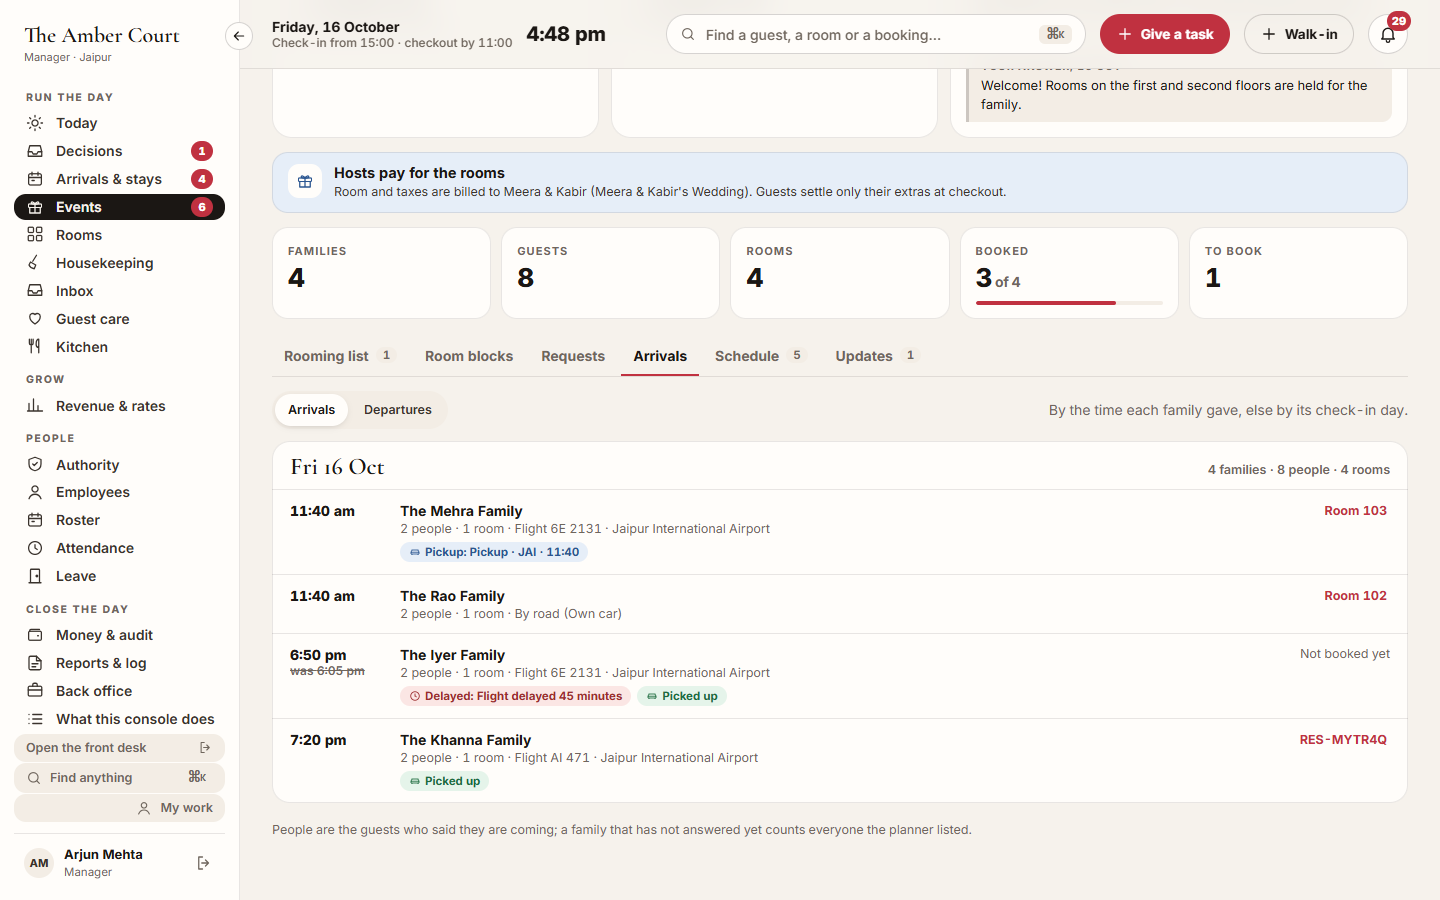The height and width of the screenshot is (900, 1440).
Task: Click the sign-out icon beside Arjun Mehta
Action: (x=204, y=863)
